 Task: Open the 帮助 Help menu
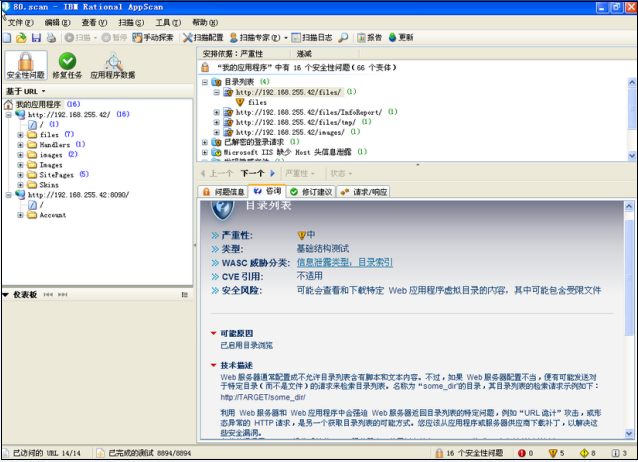coord(205,22)
